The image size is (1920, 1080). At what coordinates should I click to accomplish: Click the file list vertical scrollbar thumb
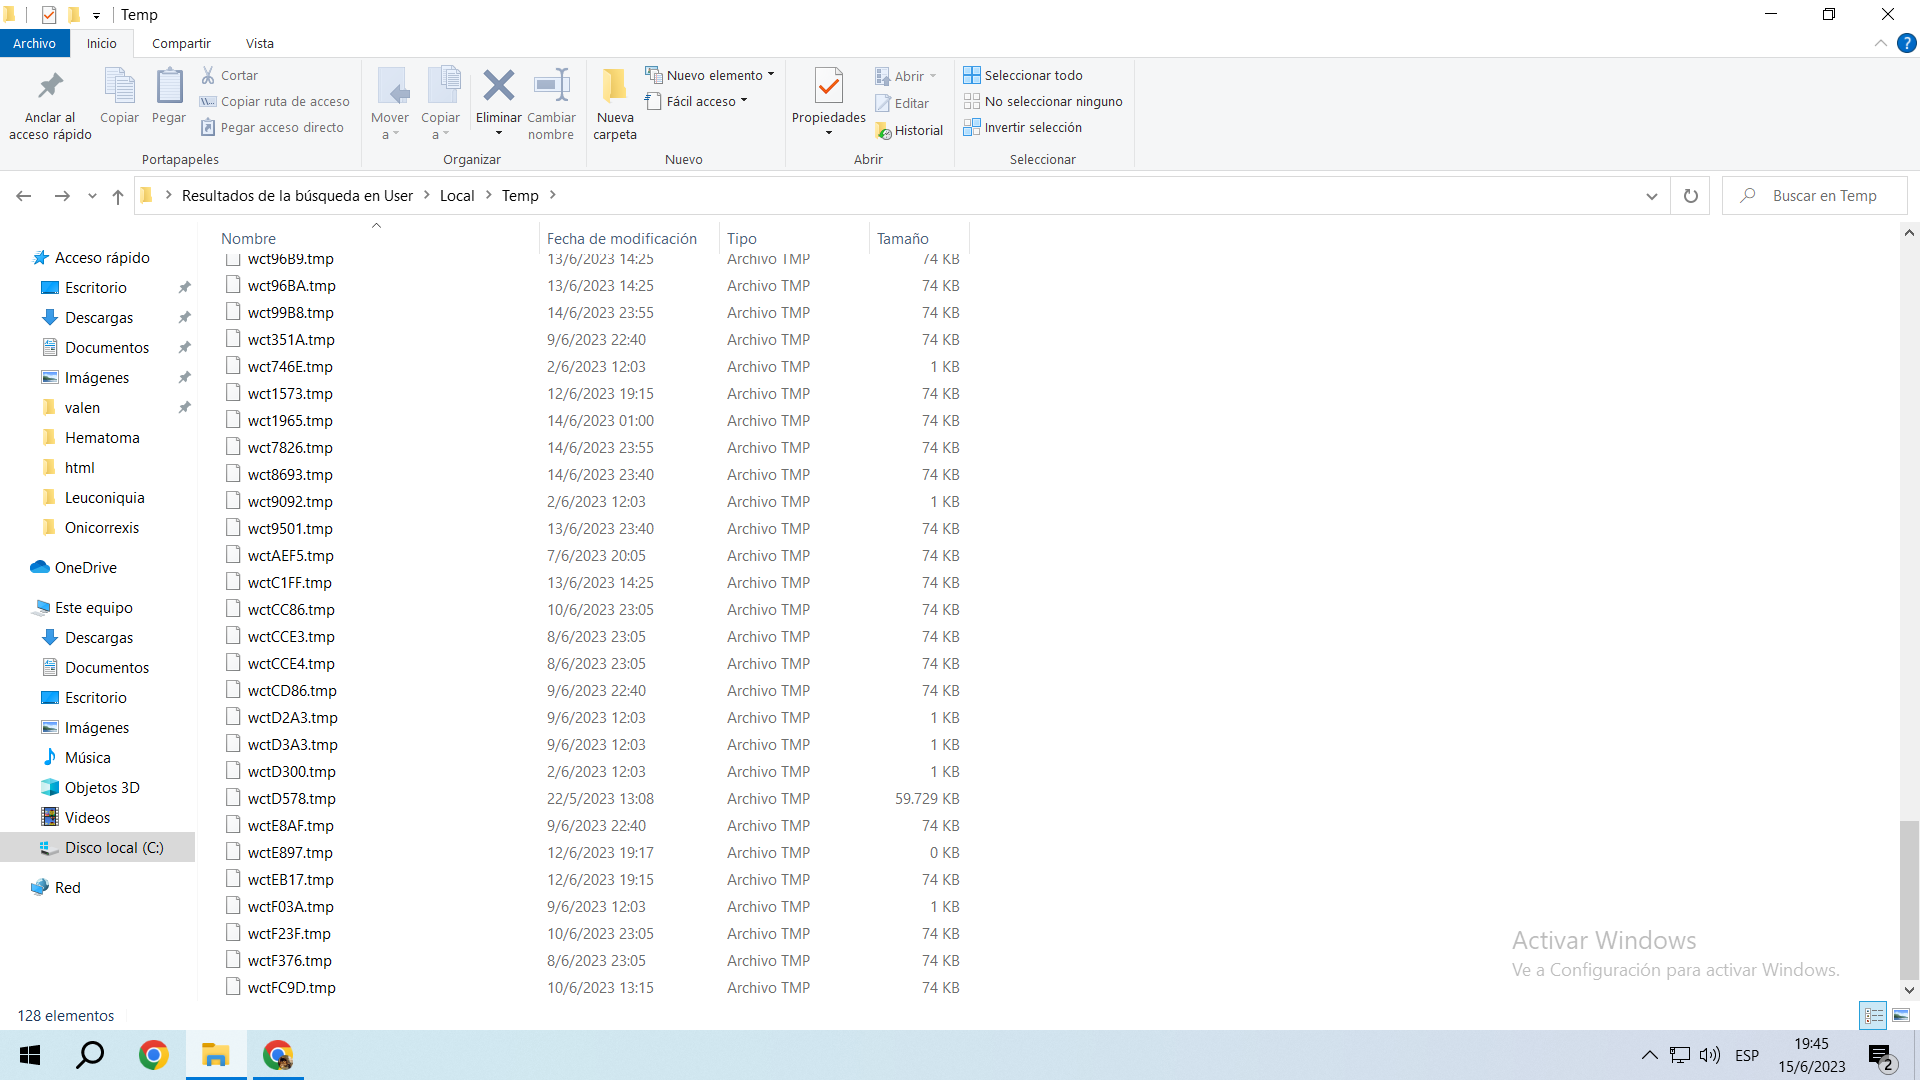[x=1909, y=900]
